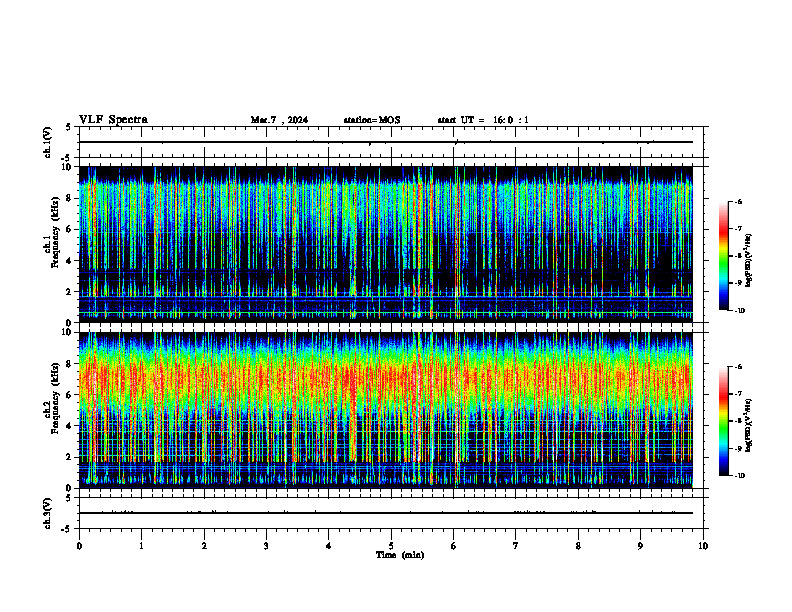Click the "-7" label on ch.1 color scale

(x=737, y=229)
